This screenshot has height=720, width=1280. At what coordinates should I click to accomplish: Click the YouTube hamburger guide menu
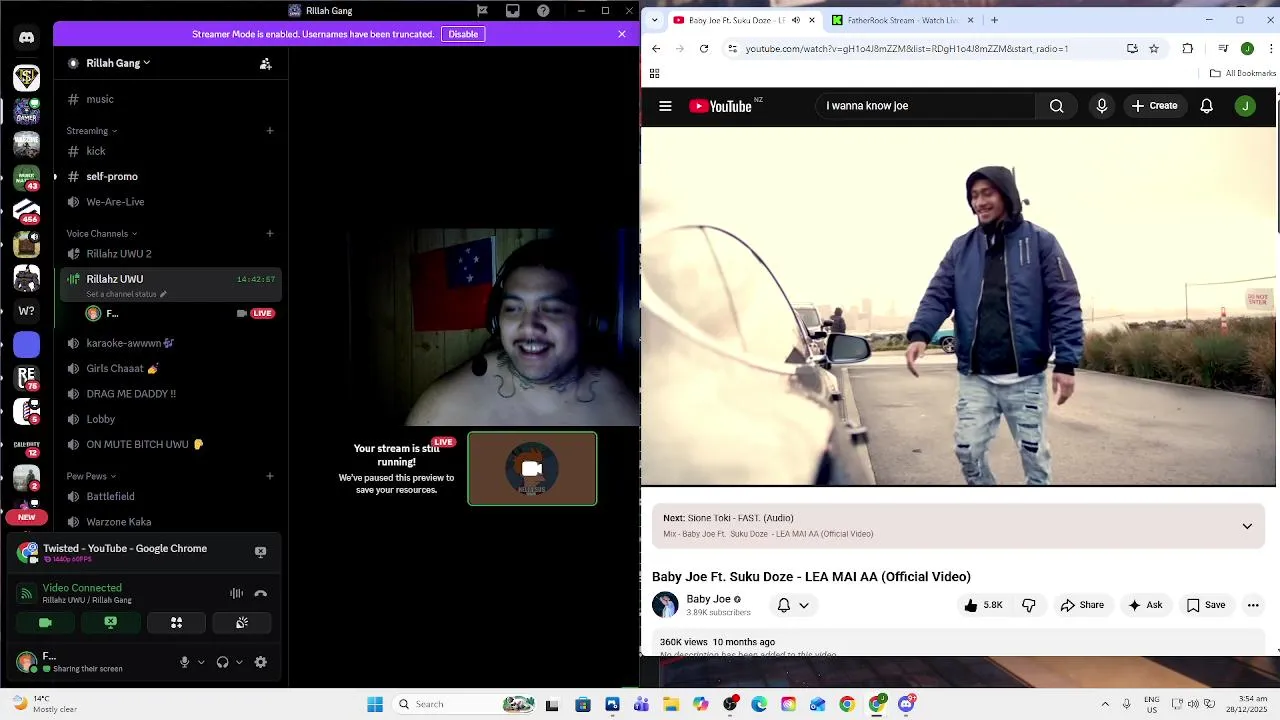(665, 106)
